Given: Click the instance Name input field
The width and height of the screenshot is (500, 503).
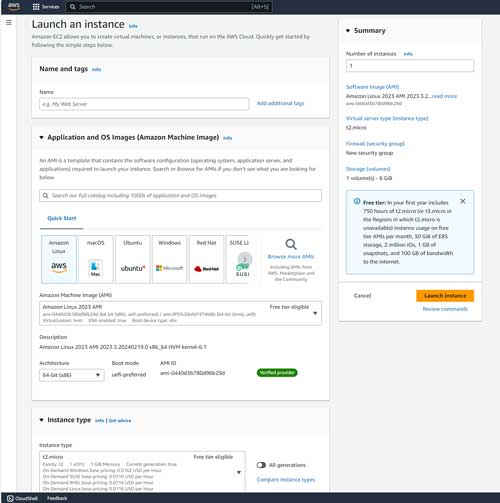Looking at the screenshot, I should (x=144, y=104).
